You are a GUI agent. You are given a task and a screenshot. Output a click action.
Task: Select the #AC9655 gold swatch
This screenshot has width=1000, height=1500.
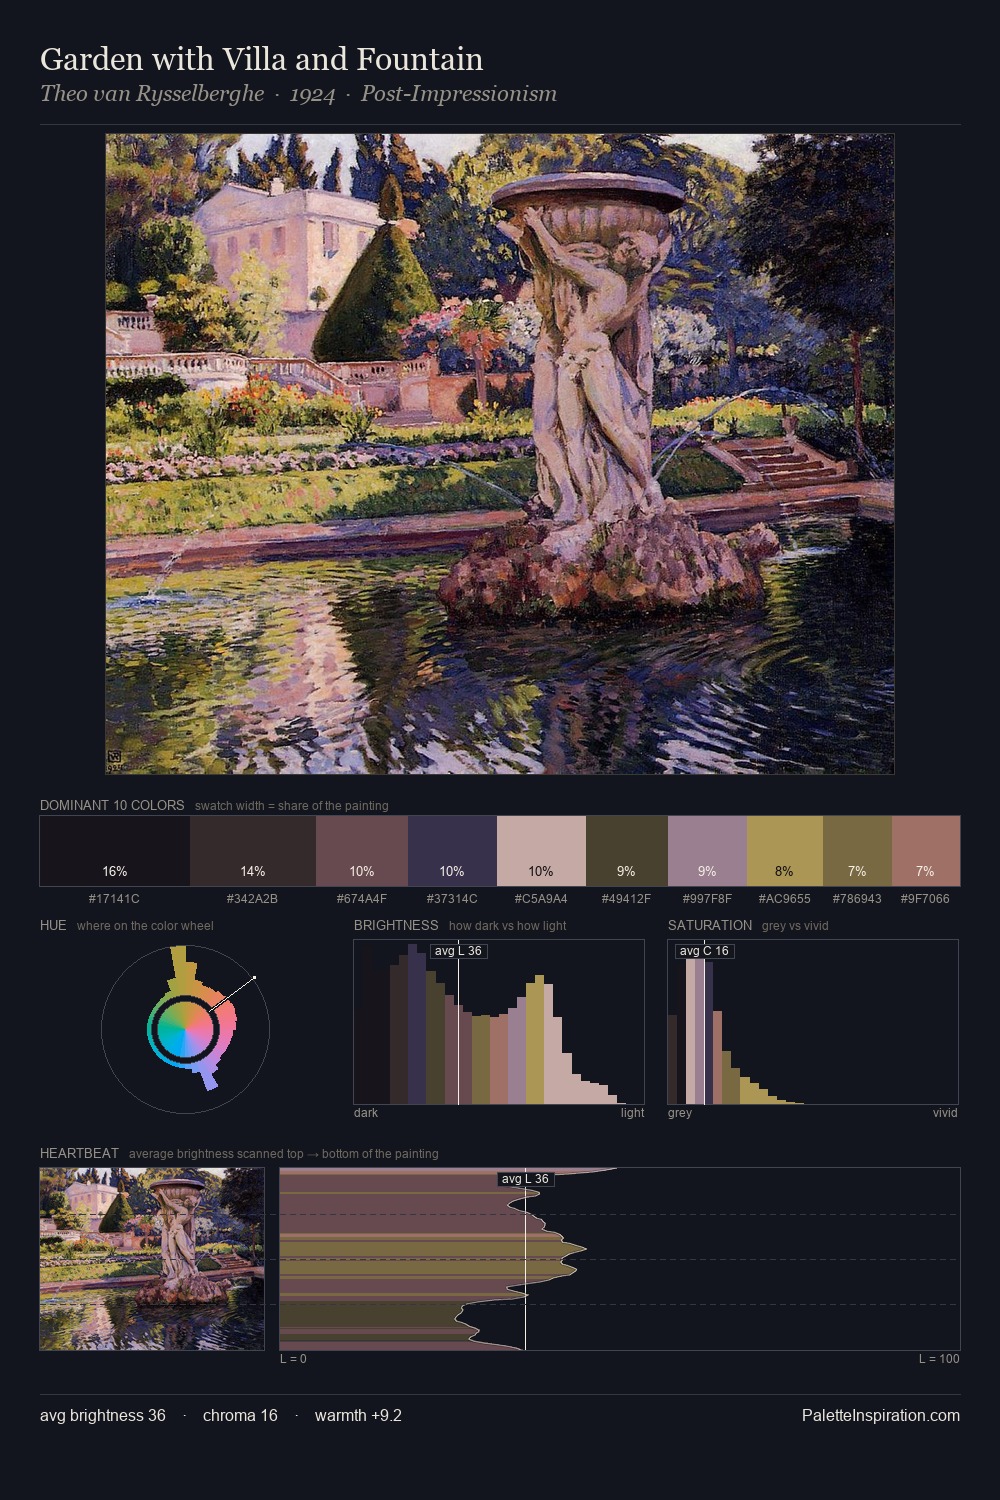785,851
